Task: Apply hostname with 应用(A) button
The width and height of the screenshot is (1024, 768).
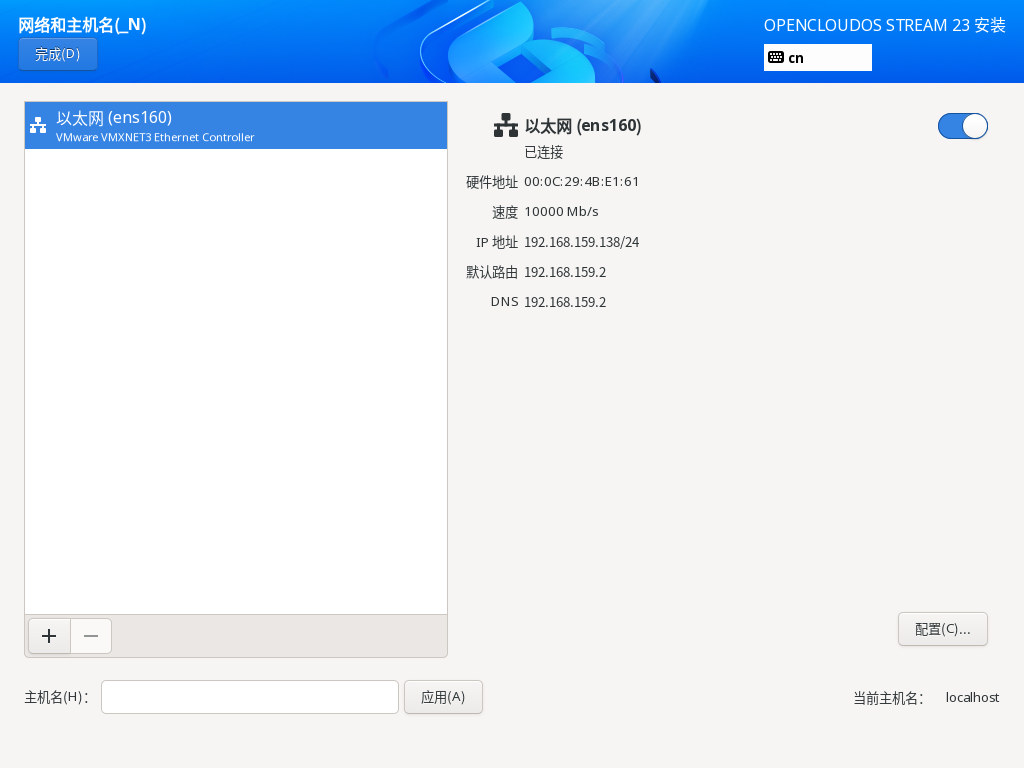Action: click(x=443, y=697)
